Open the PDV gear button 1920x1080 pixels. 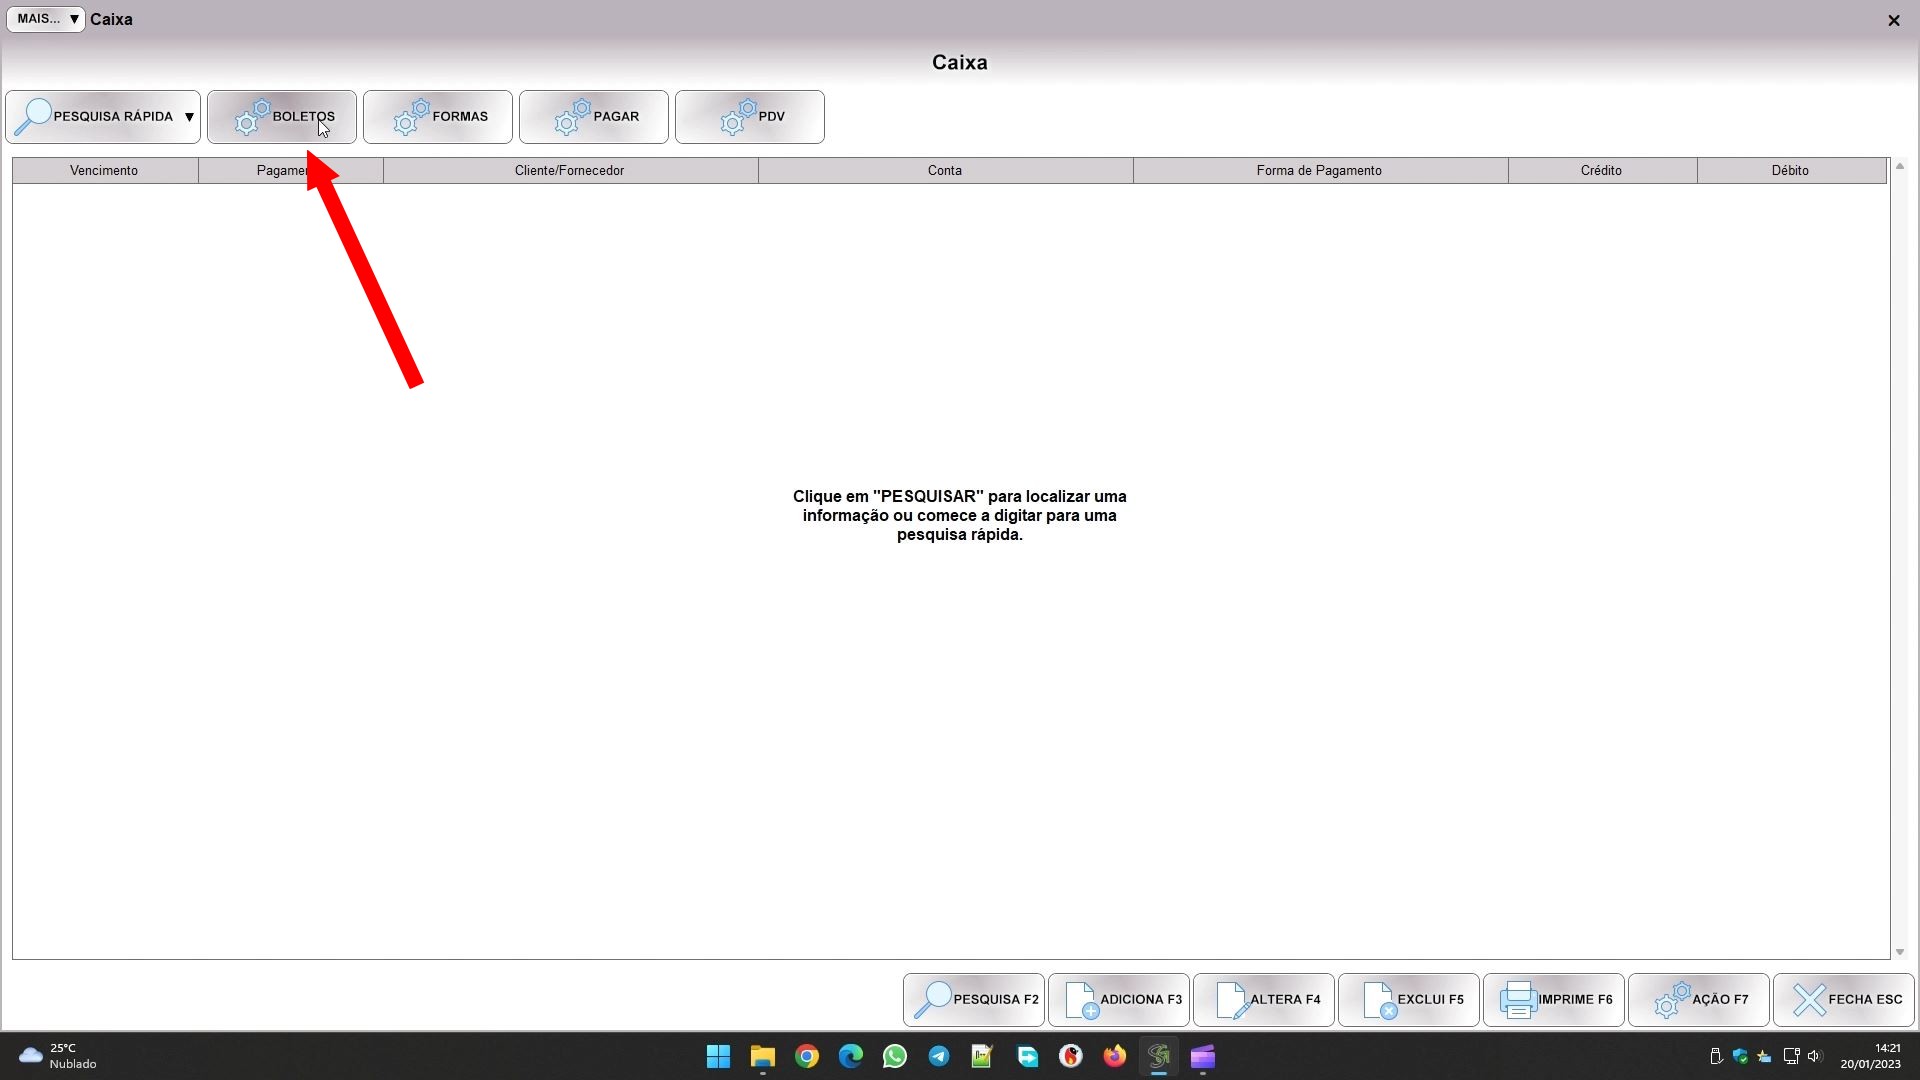coord(749,117)
